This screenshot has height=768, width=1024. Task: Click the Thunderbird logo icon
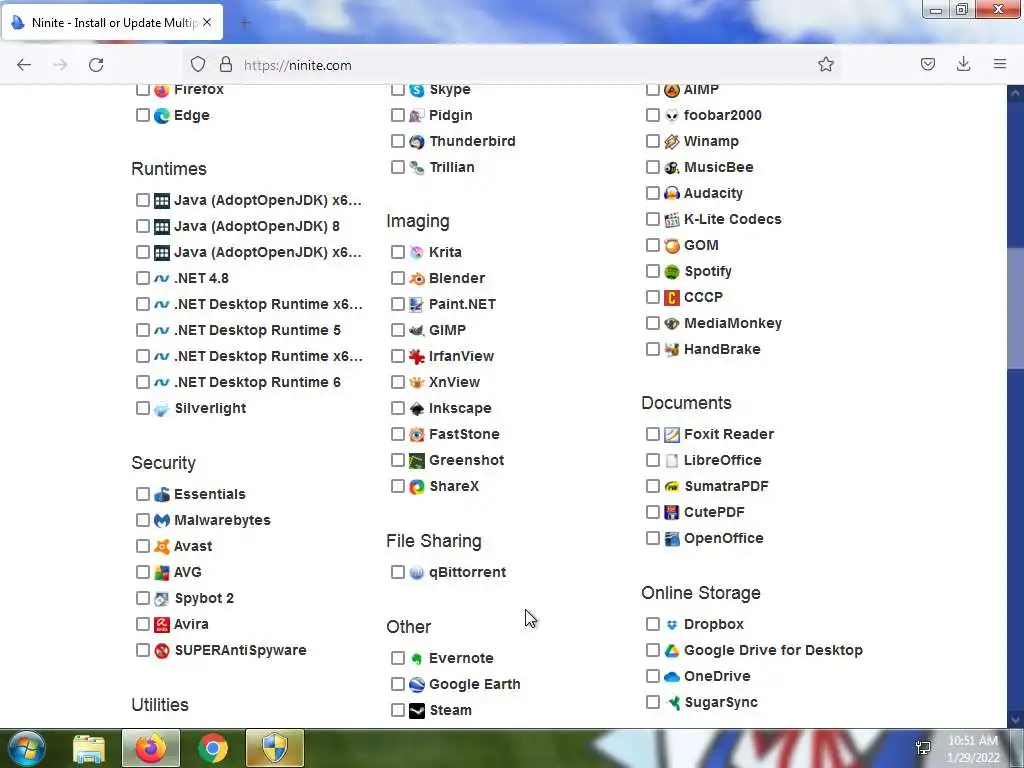click(x=417, y=142)
